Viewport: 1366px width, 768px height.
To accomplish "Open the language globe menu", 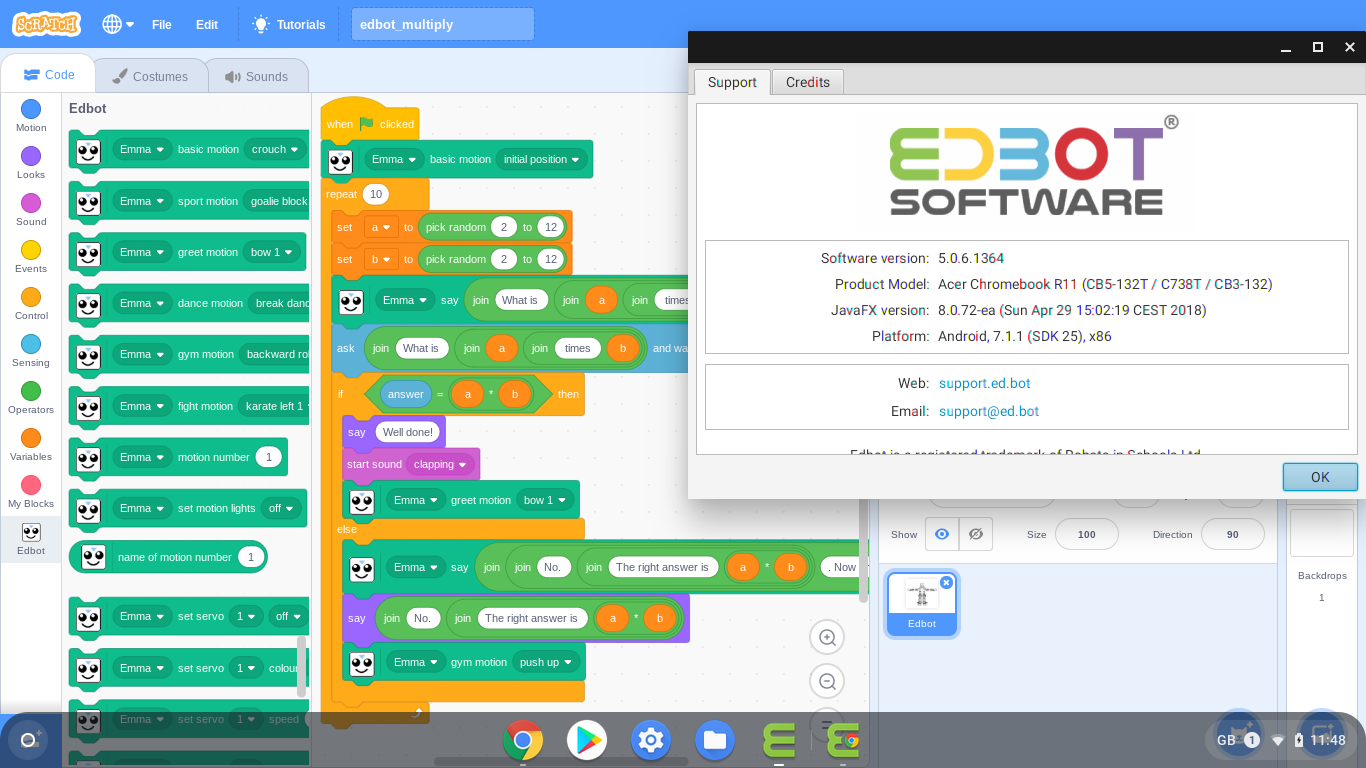I will pos(118,24).
